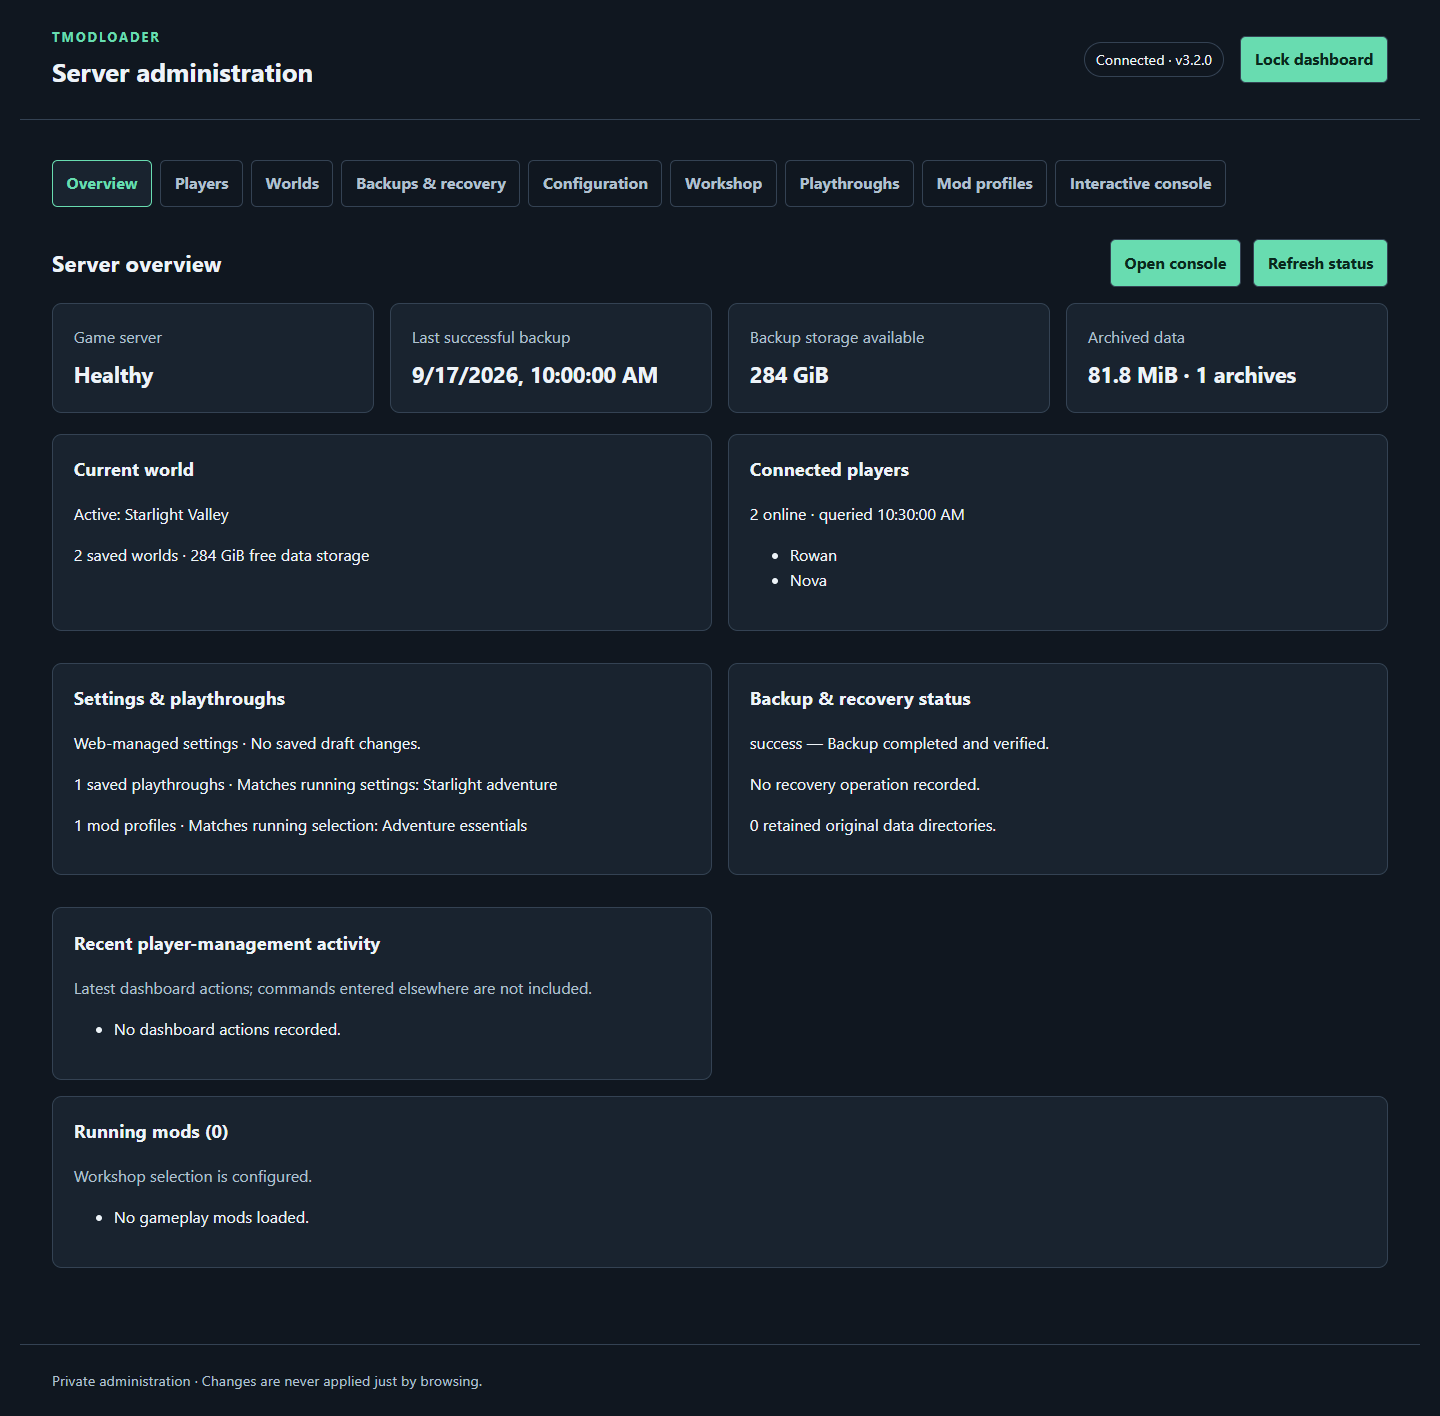Select the Interactive console tab
Image resolution: width=1440 pixels, height=1416 pixels.
click(x=1140, y=184)
